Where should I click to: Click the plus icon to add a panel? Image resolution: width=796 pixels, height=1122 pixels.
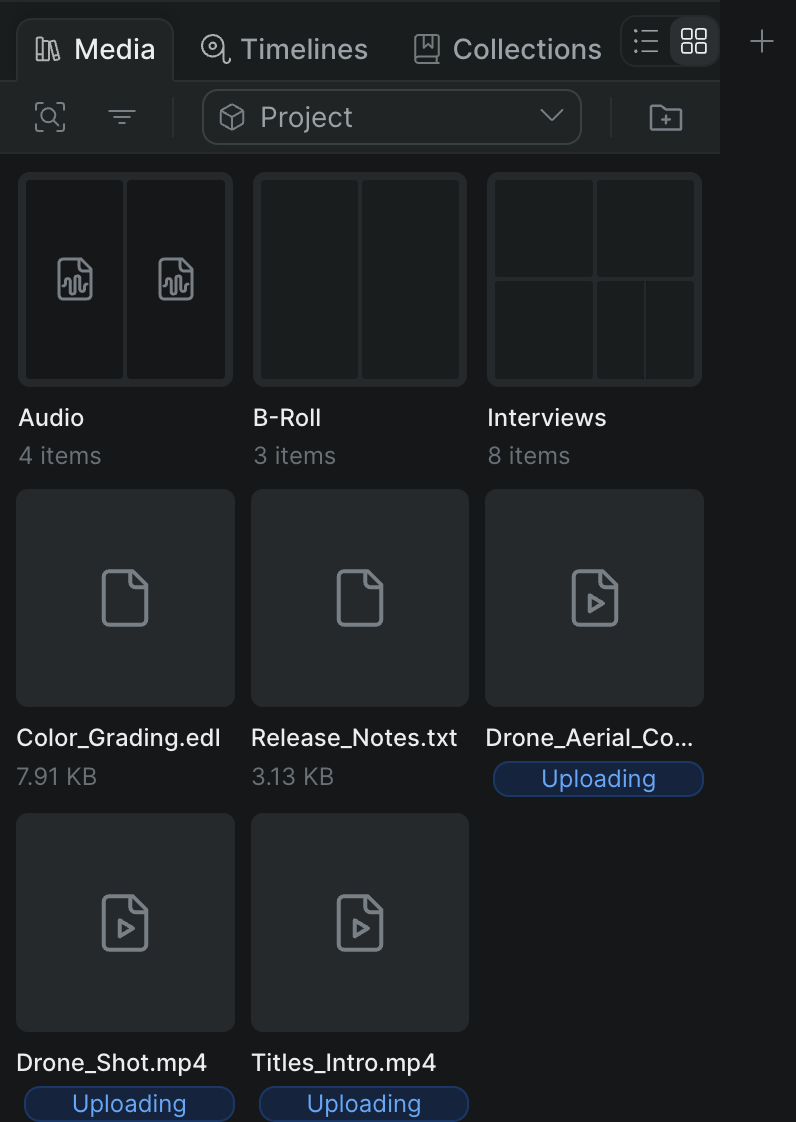click(762, 42)
